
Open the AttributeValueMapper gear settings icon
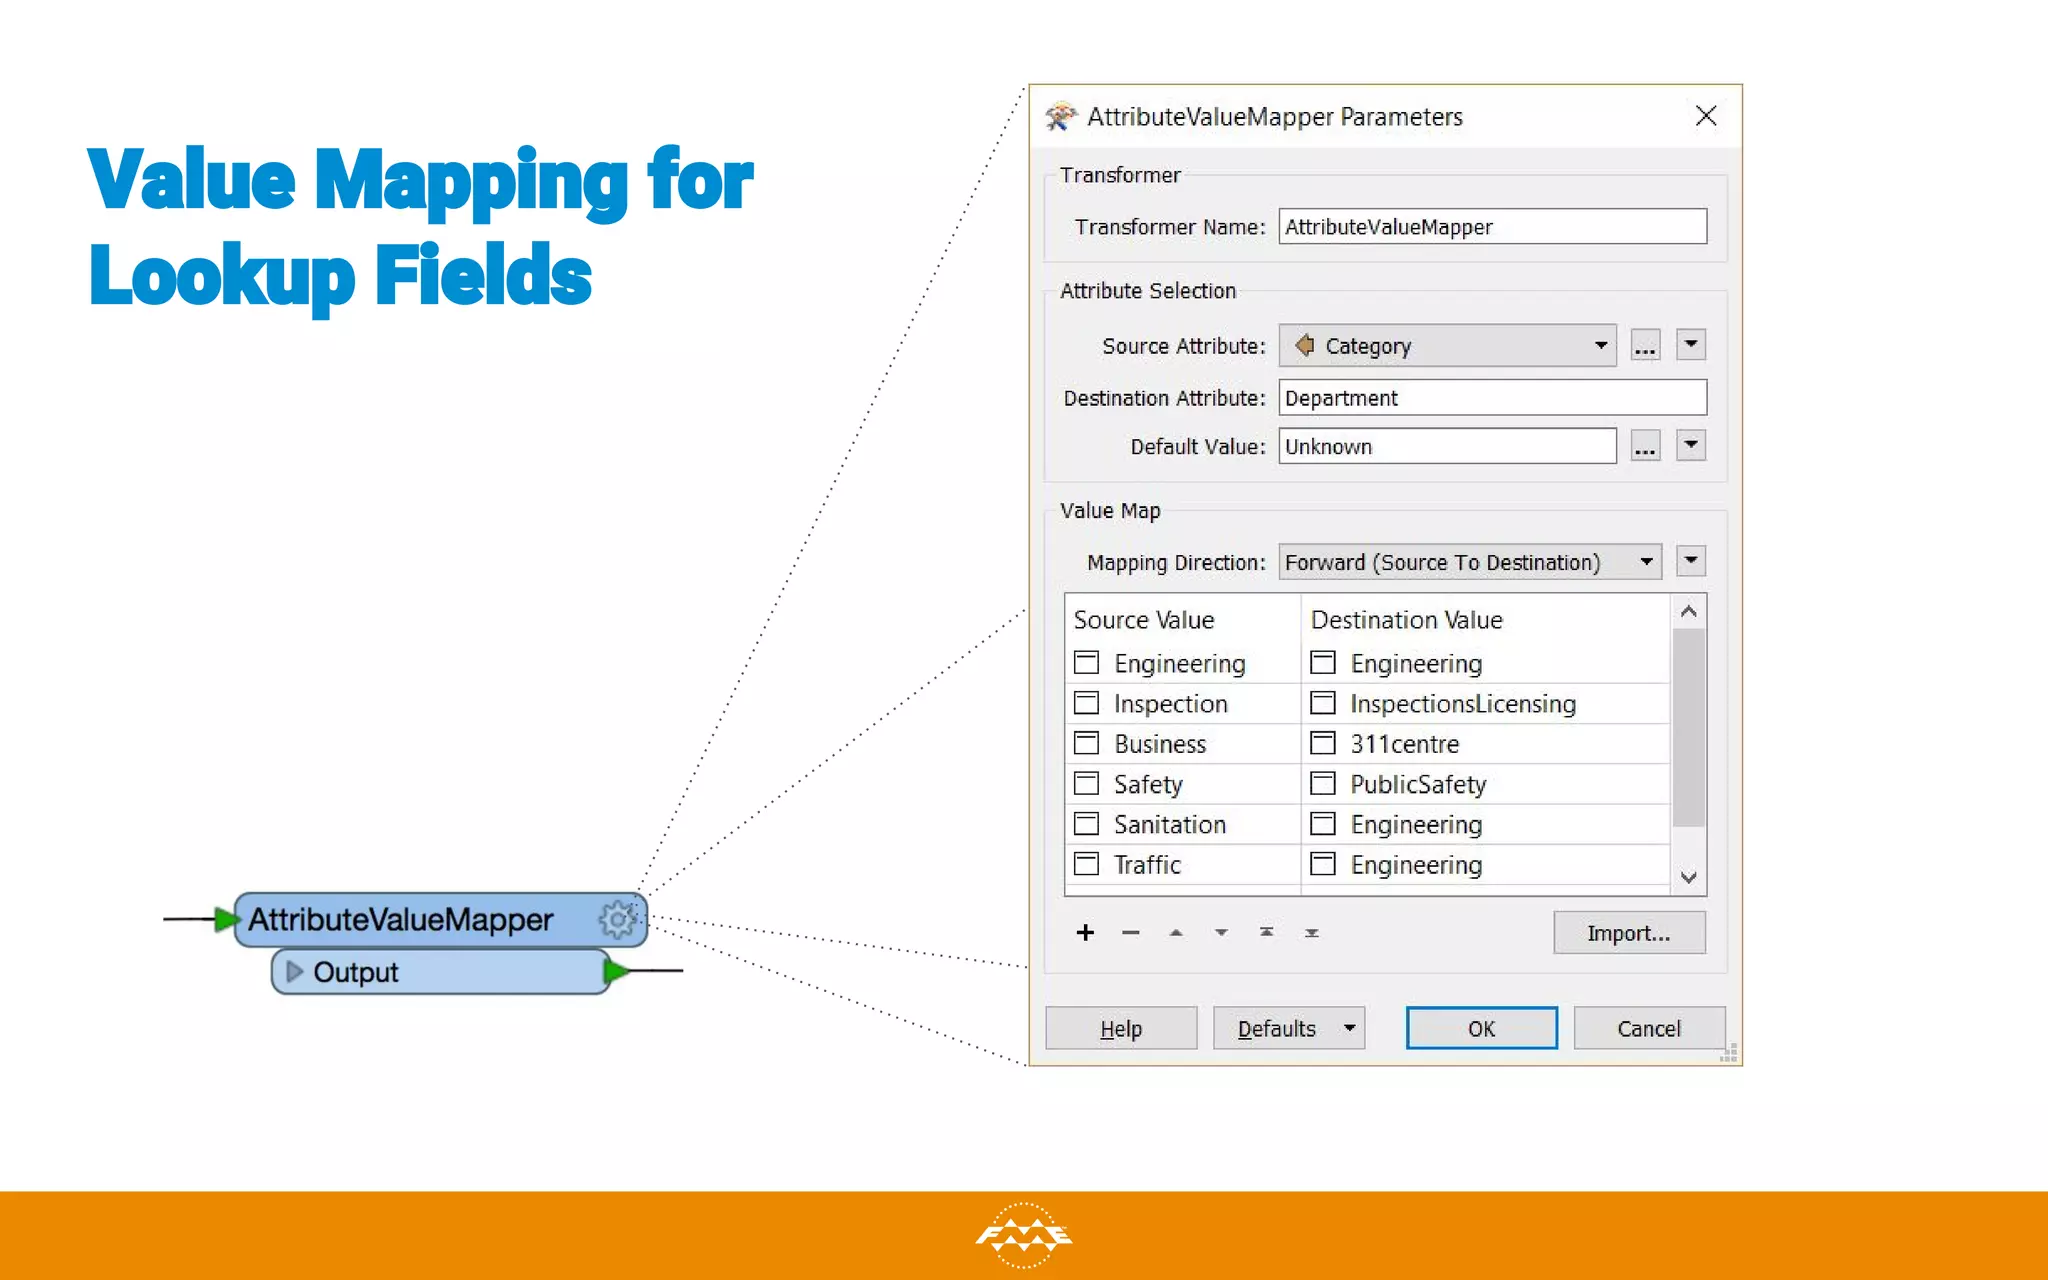tap(618, 919)
